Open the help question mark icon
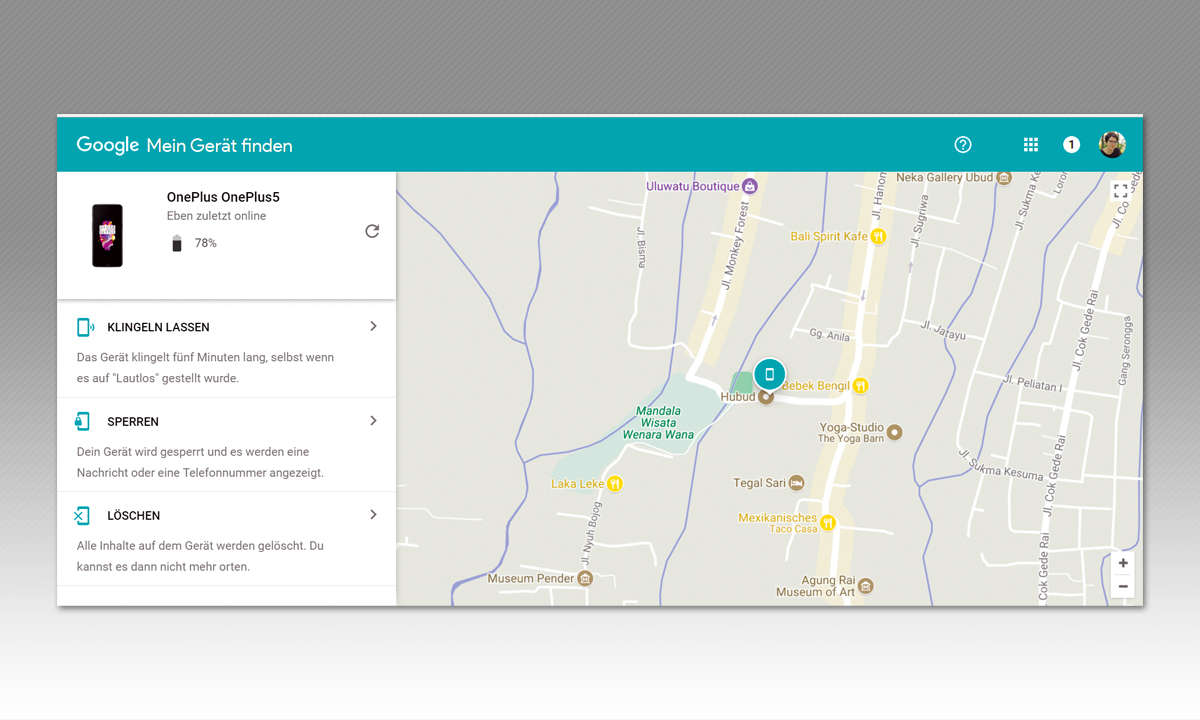 coord(963,145)
